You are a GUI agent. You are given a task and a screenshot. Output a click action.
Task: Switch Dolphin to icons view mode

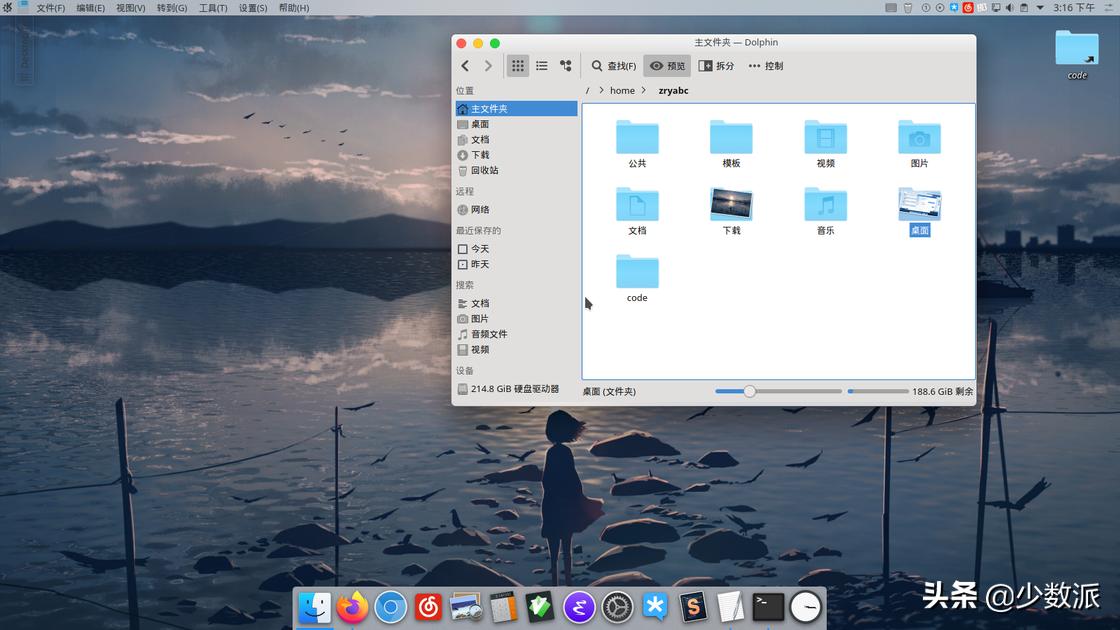click(x=517, y=65)
